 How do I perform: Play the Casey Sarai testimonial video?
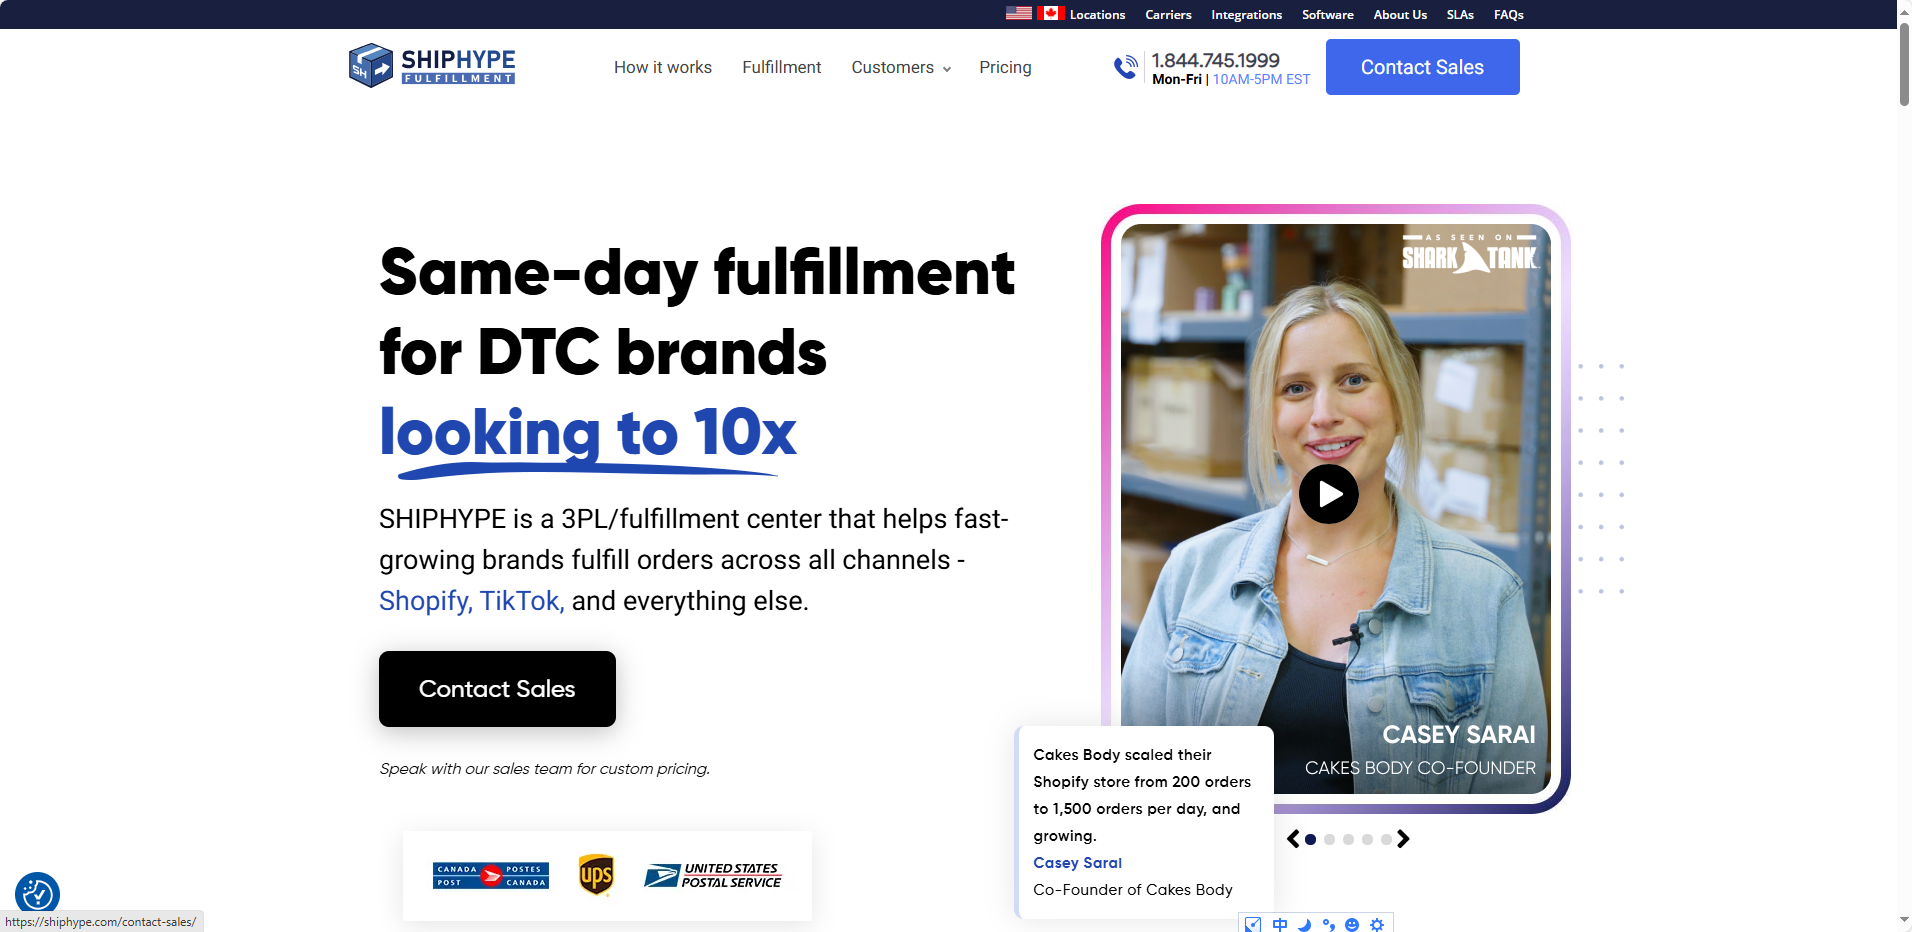1328,494
